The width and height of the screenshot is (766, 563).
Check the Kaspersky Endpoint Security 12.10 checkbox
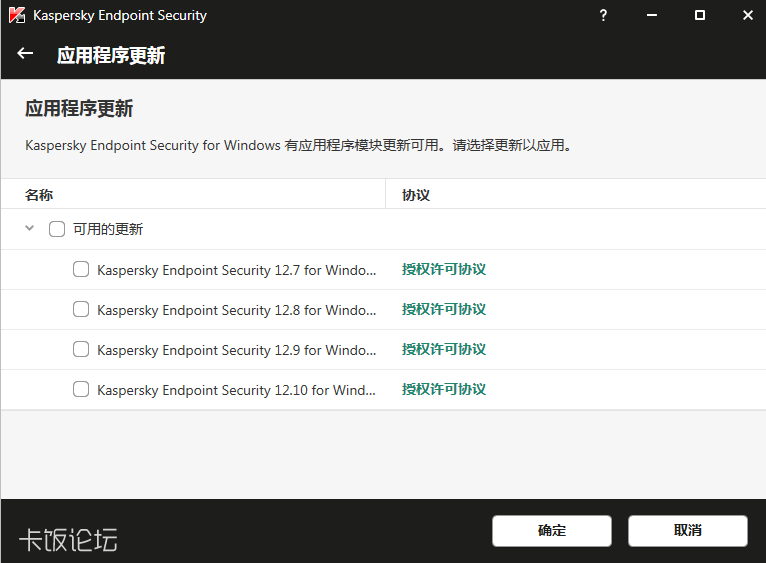coord(81,390)
